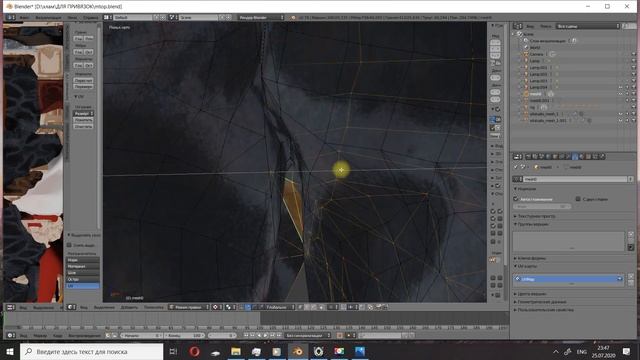Click the Properties editor type icon

(518, 156)
